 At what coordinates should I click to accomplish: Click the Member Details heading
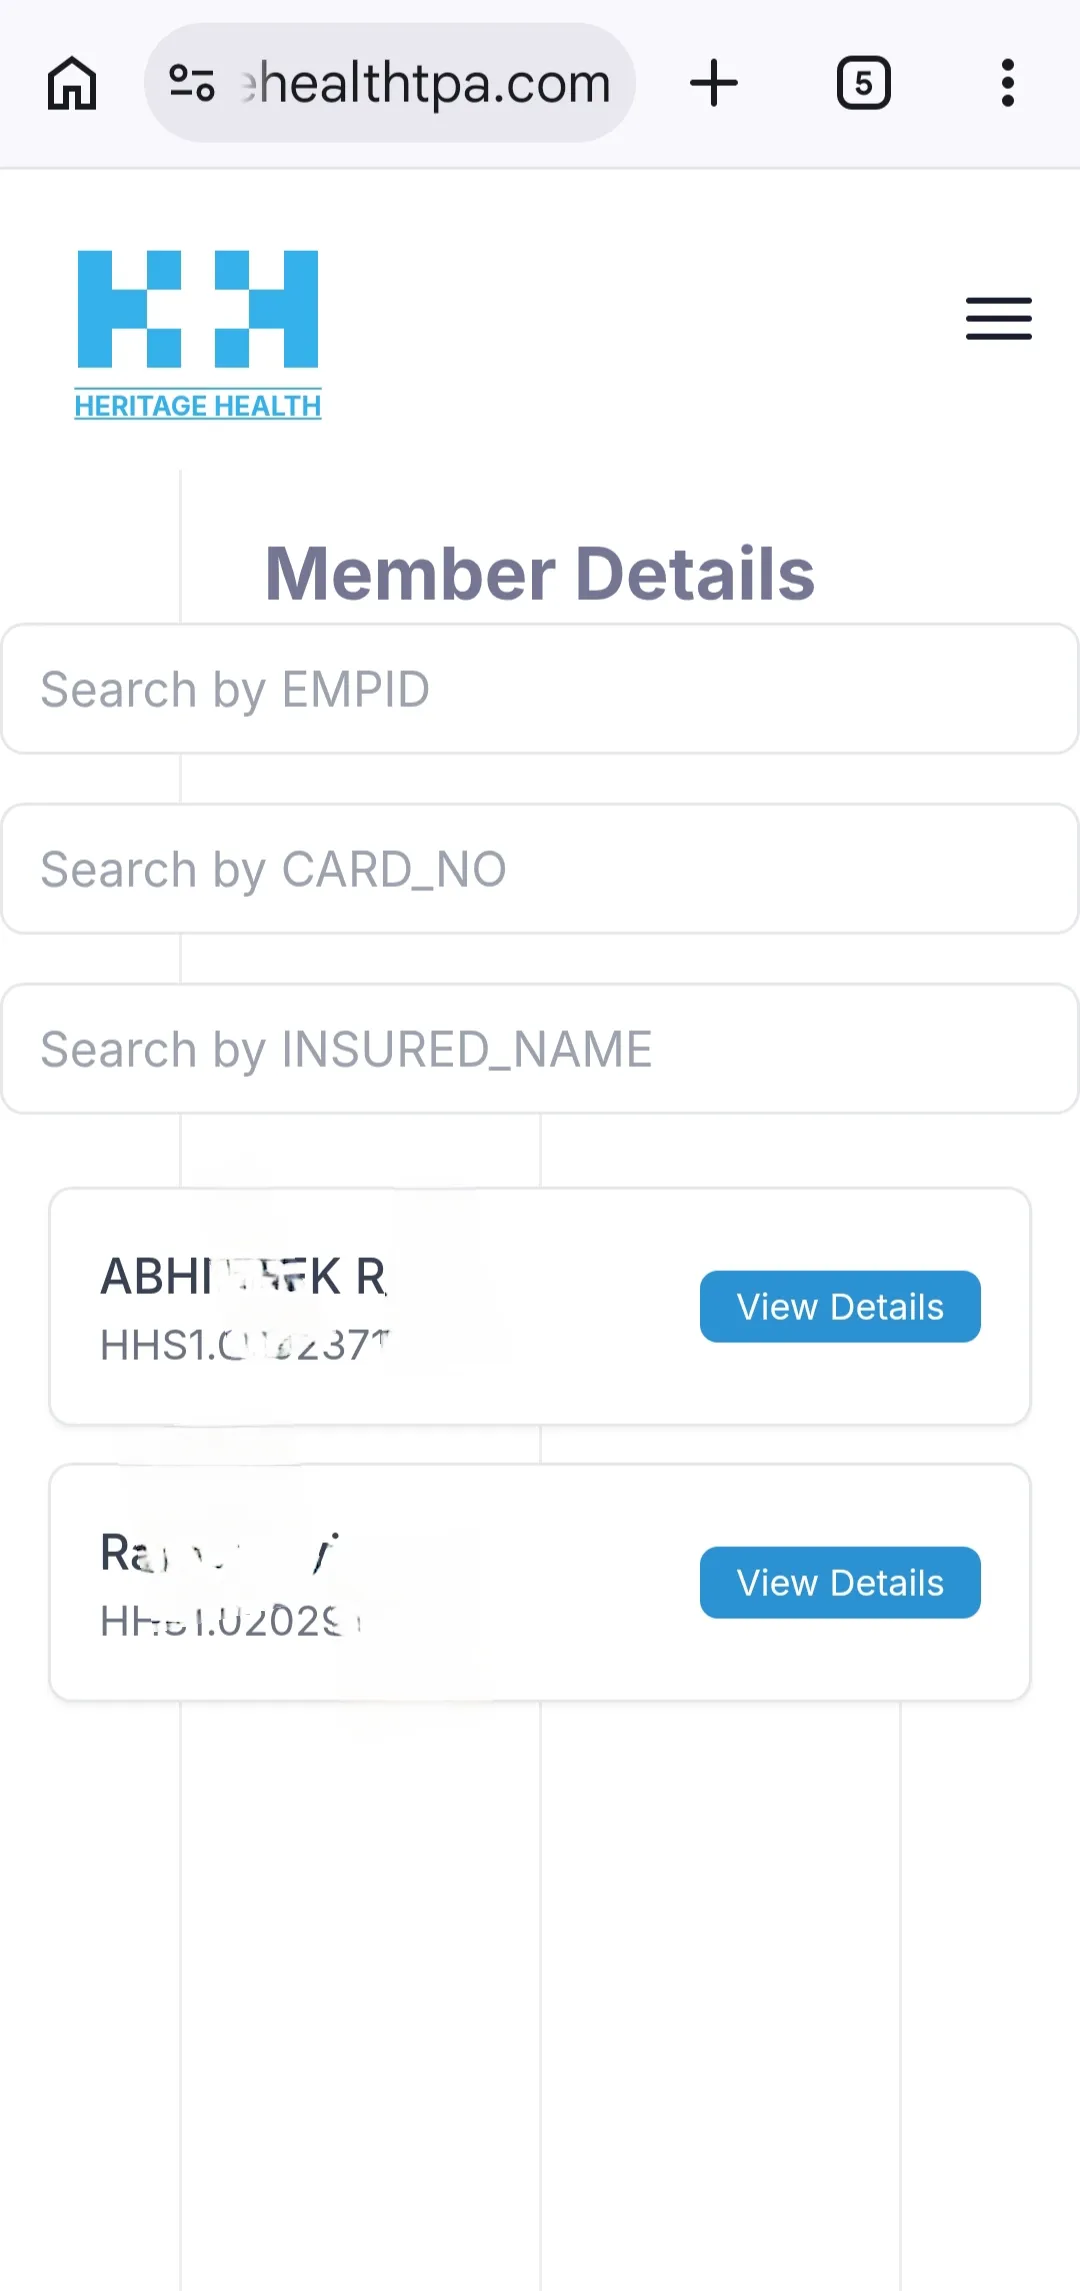click(540, 574)
